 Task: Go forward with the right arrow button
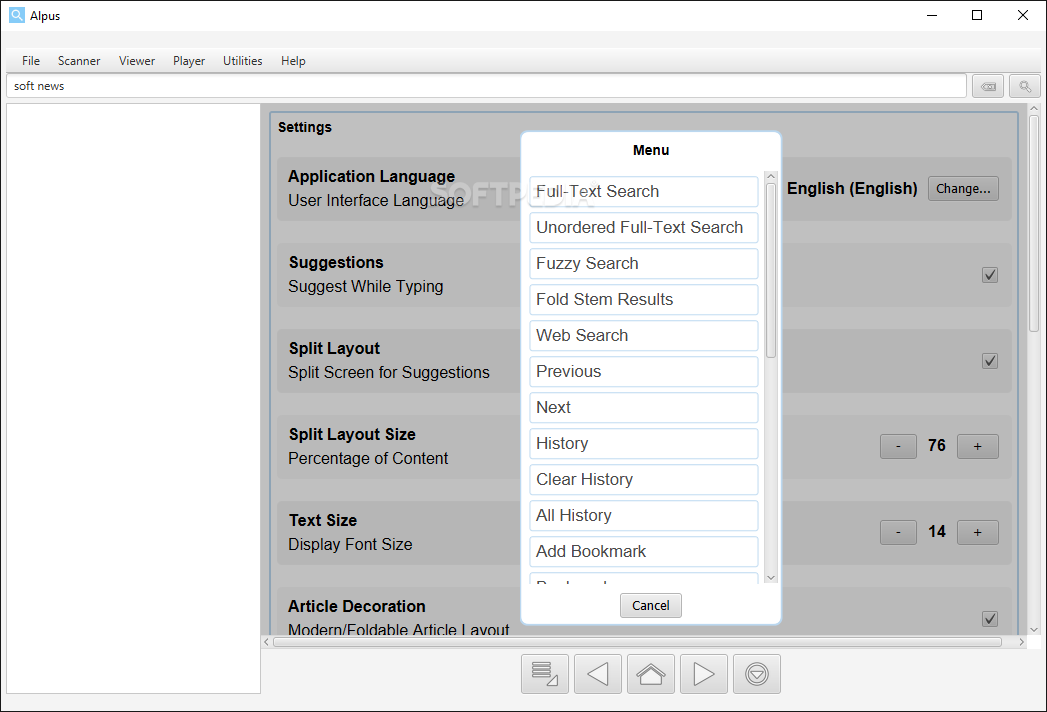[704, 674]
